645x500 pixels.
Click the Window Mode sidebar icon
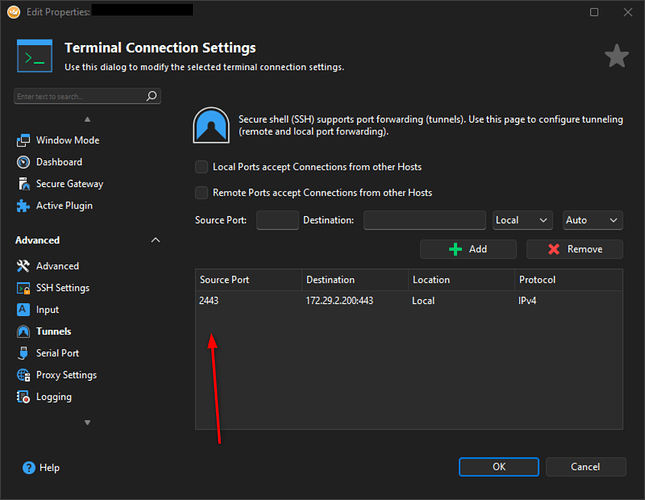[24, 140]
